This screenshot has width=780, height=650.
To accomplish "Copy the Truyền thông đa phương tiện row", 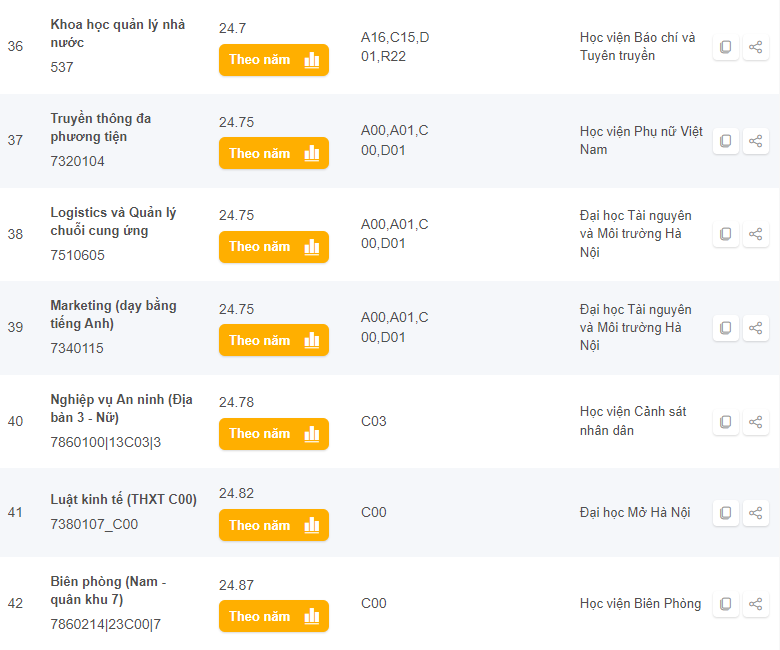I will tap(726, 141).
